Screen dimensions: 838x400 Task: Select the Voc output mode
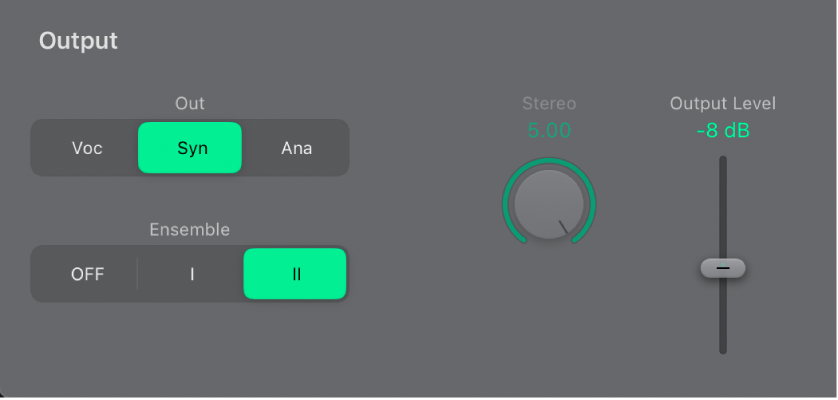87,148
